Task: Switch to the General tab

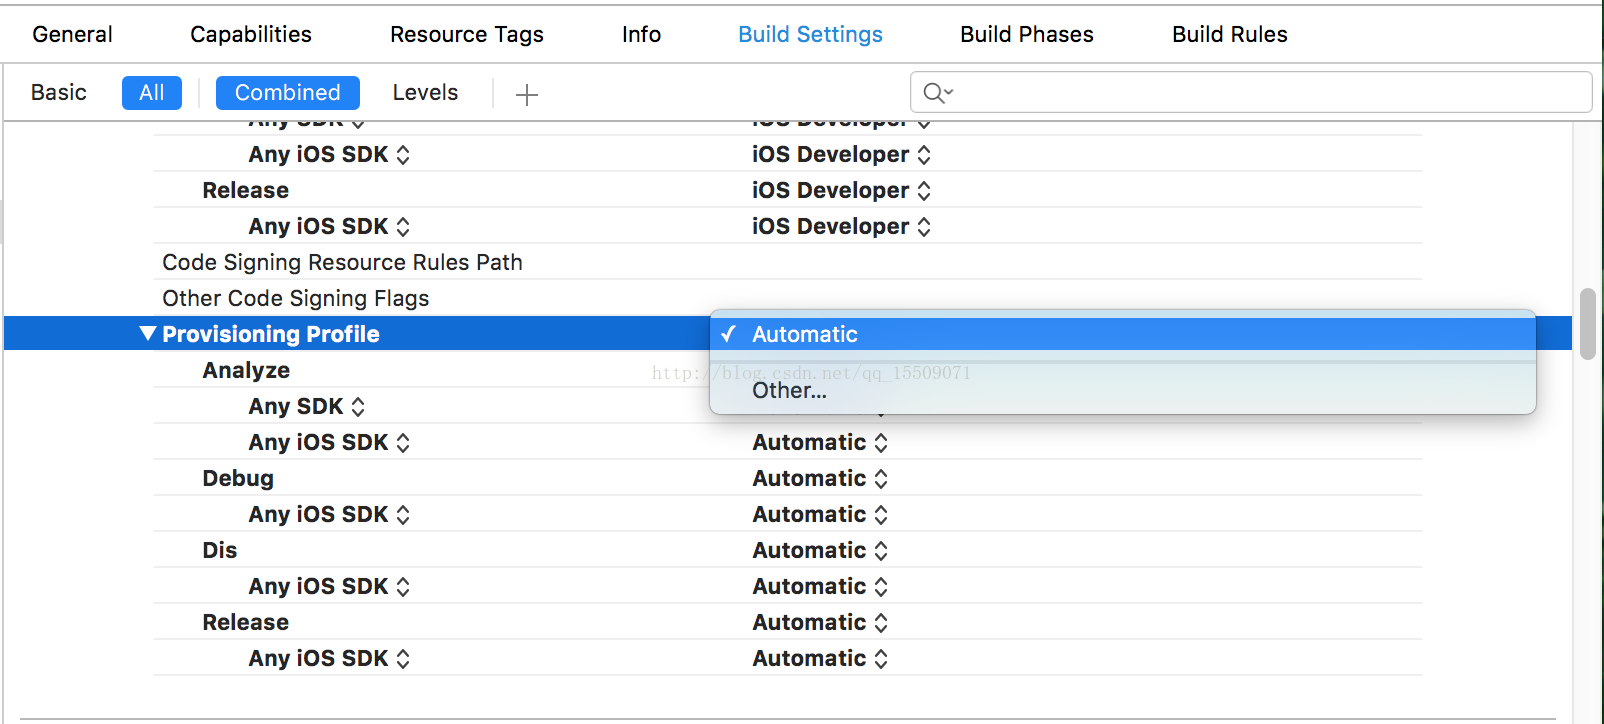Action: pyautogui.click(x=72, y=34)
